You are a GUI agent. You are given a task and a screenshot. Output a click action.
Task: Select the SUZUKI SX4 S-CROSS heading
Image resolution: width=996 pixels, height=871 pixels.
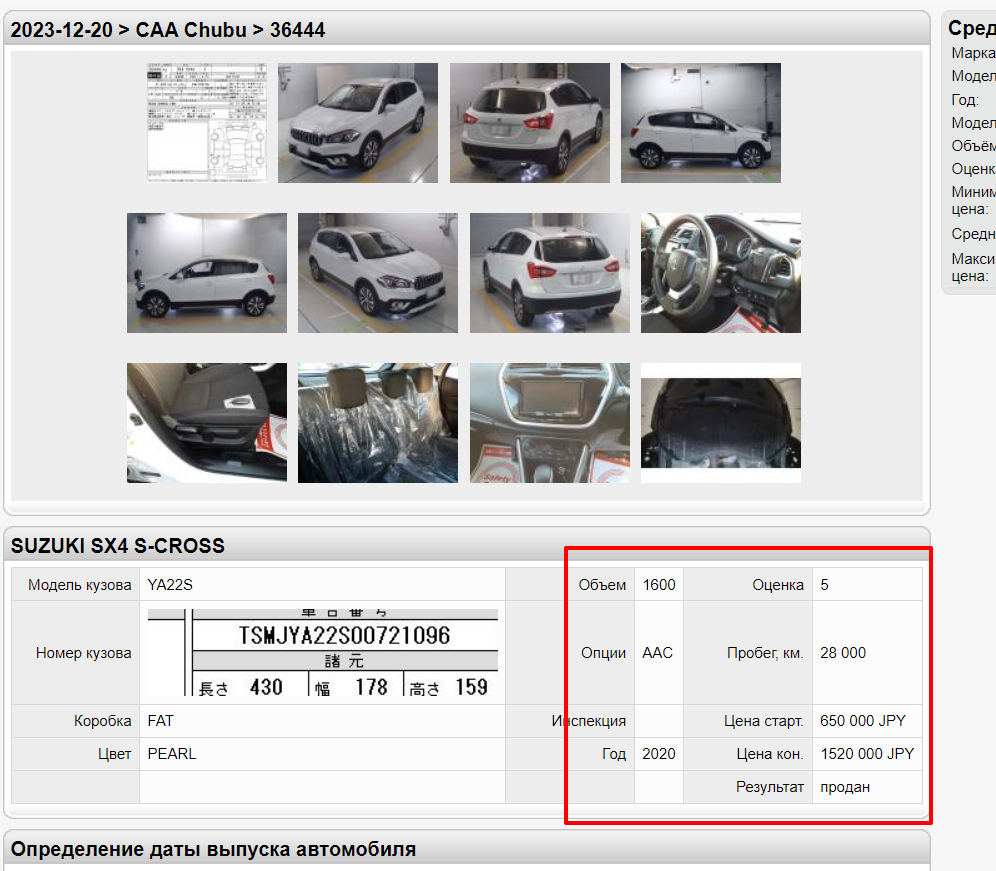(x=118, y=546)
